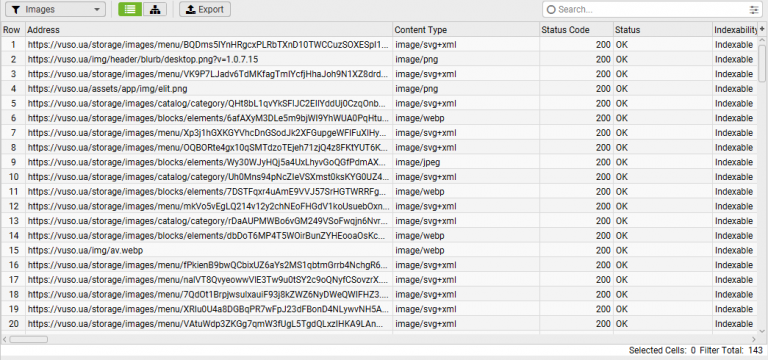
Task: Sort by Status Code column header
Action: [x=576, y=30]
